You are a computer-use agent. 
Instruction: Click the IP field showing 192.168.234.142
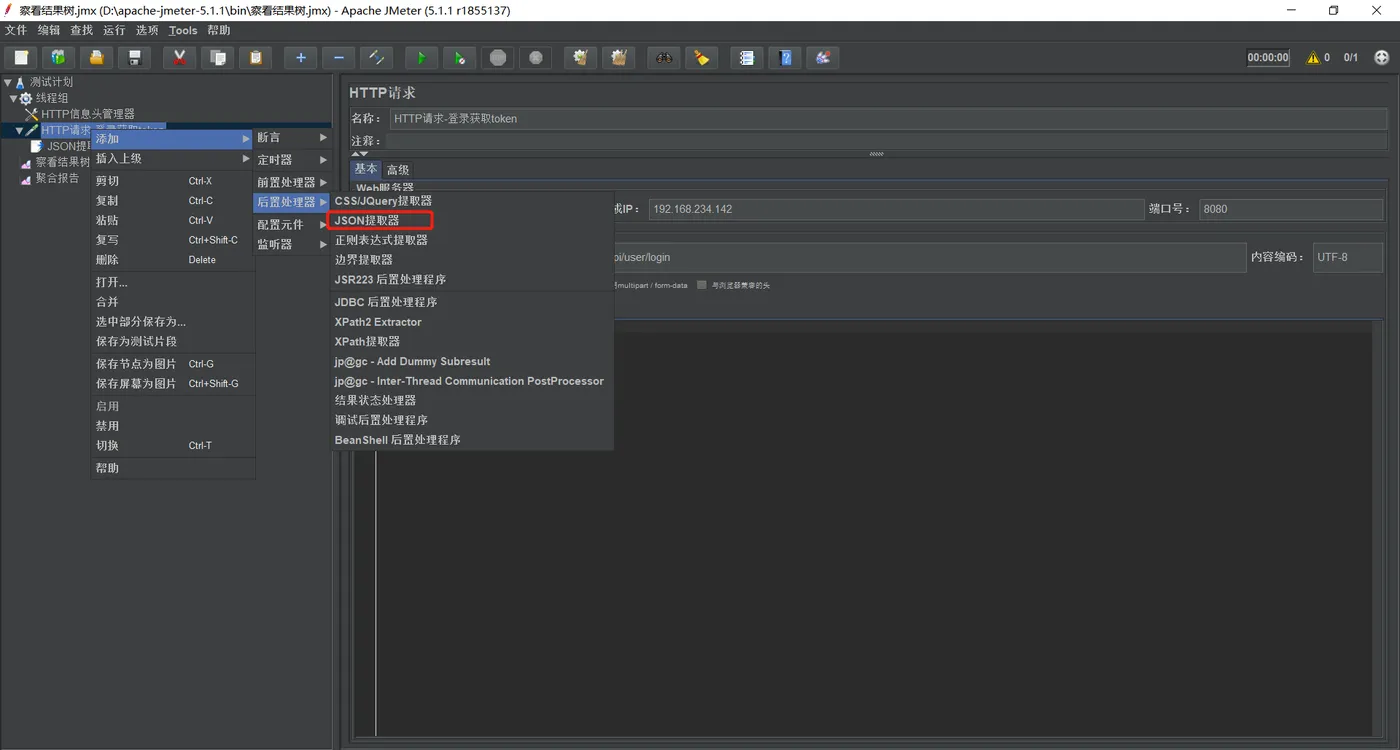click(x=896, y=209)
